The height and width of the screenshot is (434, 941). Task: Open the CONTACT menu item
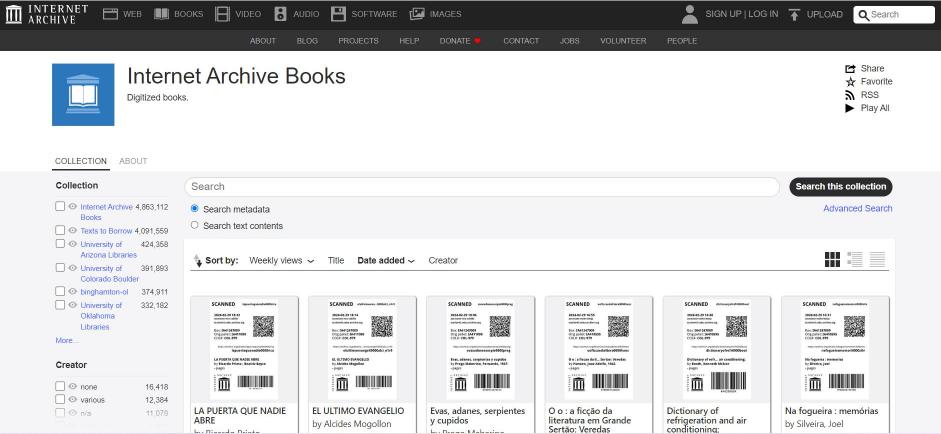(521, 41)
